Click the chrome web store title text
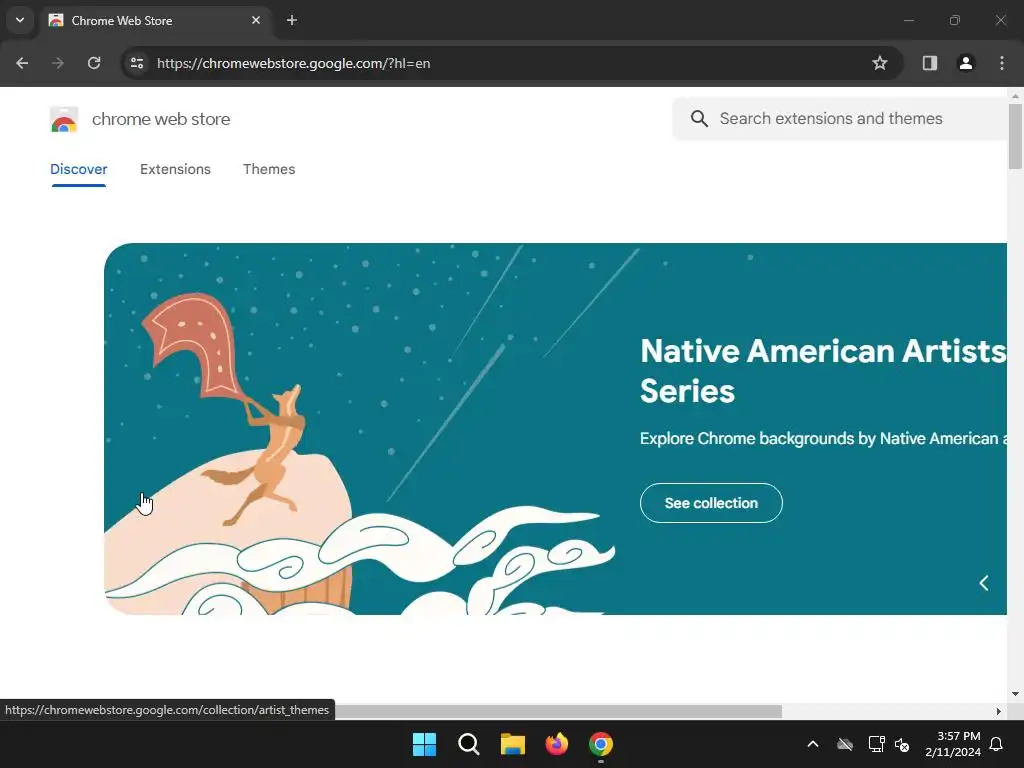Screen dimensions: 1024x768 click(x=161, y=120)
